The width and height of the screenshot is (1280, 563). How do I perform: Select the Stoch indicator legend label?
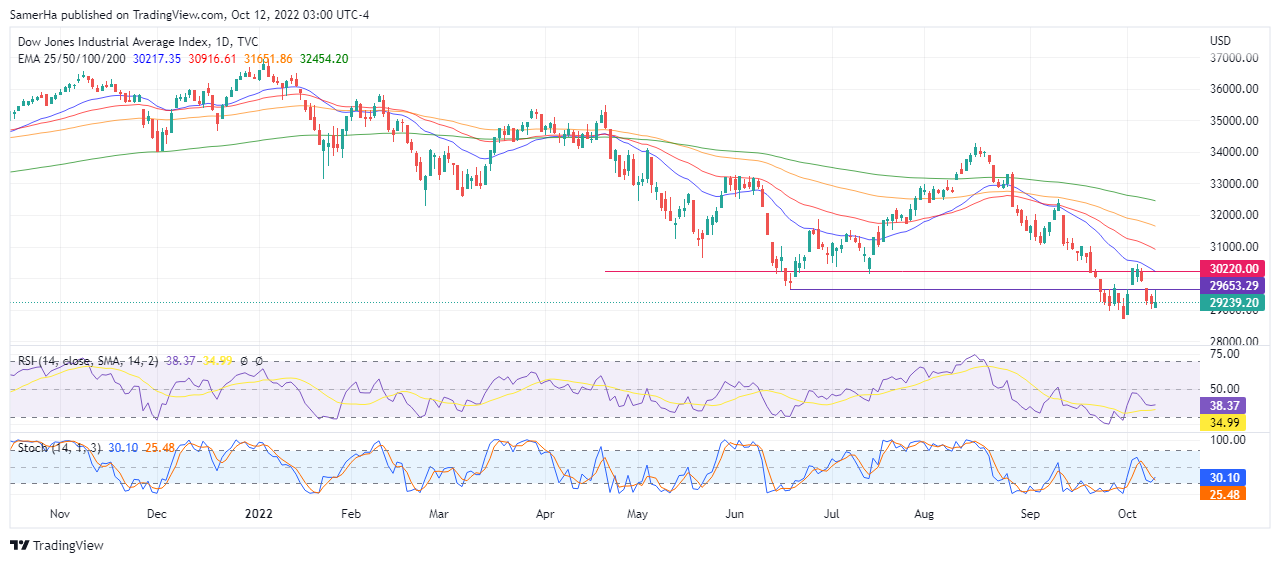[59, 447]
